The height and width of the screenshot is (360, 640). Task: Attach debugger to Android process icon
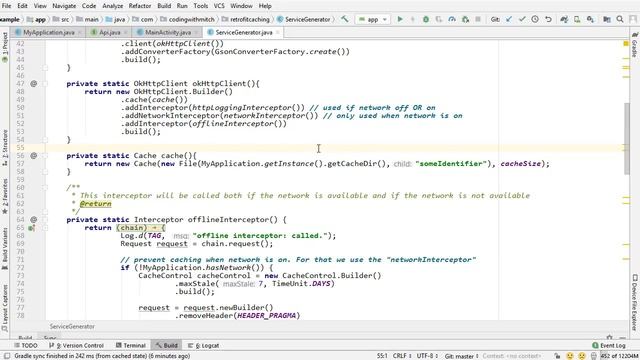(465, 19)
